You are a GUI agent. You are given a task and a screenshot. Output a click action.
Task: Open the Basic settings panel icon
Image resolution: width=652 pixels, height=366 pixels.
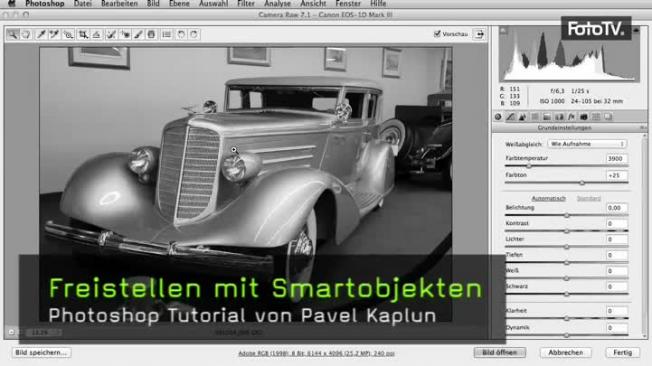[x=498, y=117]
